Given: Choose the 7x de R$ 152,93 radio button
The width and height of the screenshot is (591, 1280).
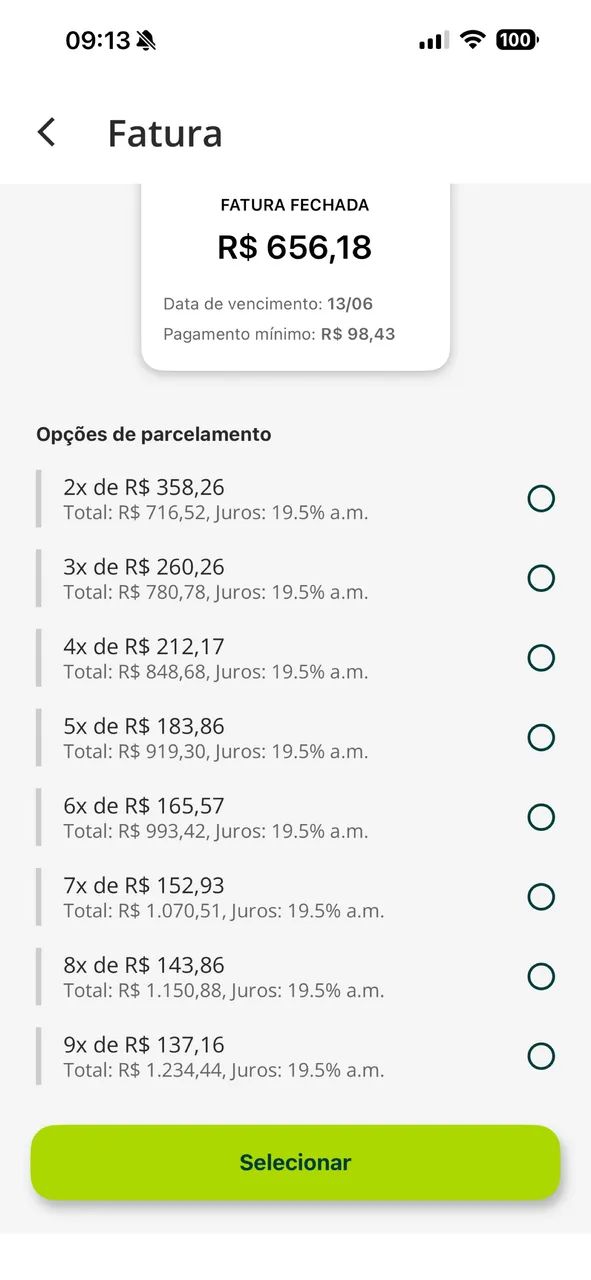Looking at the screenshot, I should click(x=541, y=897).
